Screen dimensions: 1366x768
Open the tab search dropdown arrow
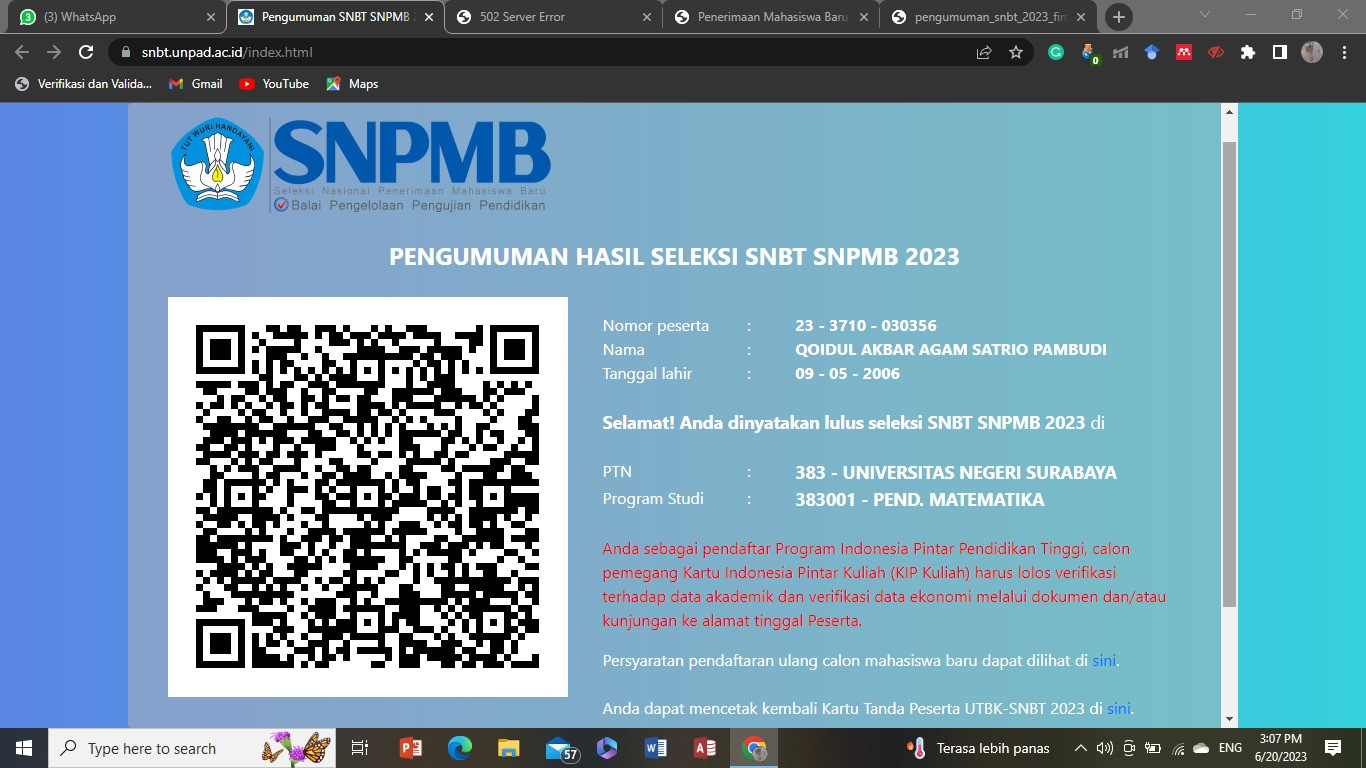[x=1204, y=15]
